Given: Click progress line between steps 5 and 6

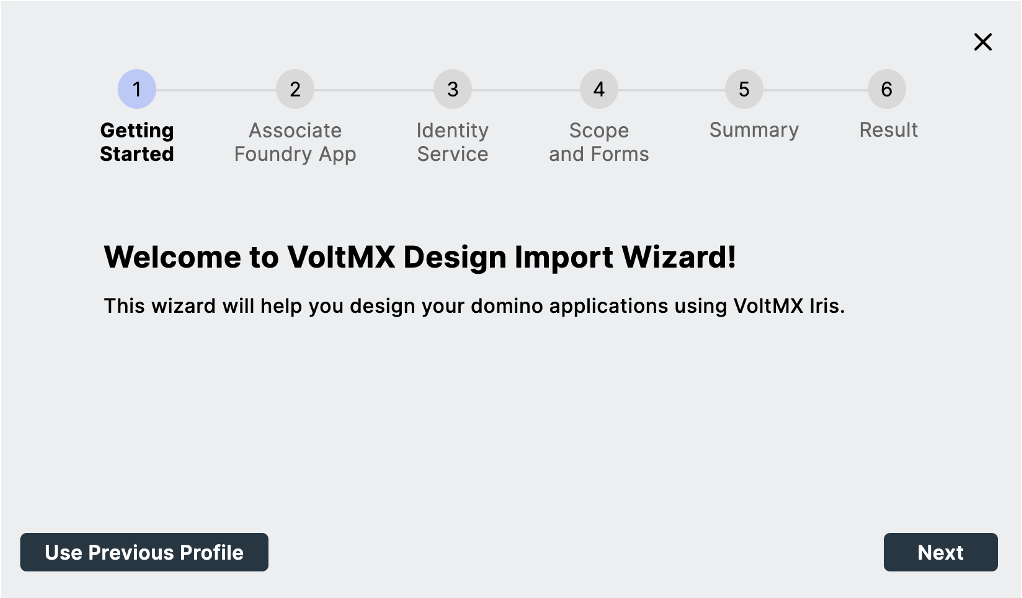Looking at the screenshot, I should click(816, 90).
